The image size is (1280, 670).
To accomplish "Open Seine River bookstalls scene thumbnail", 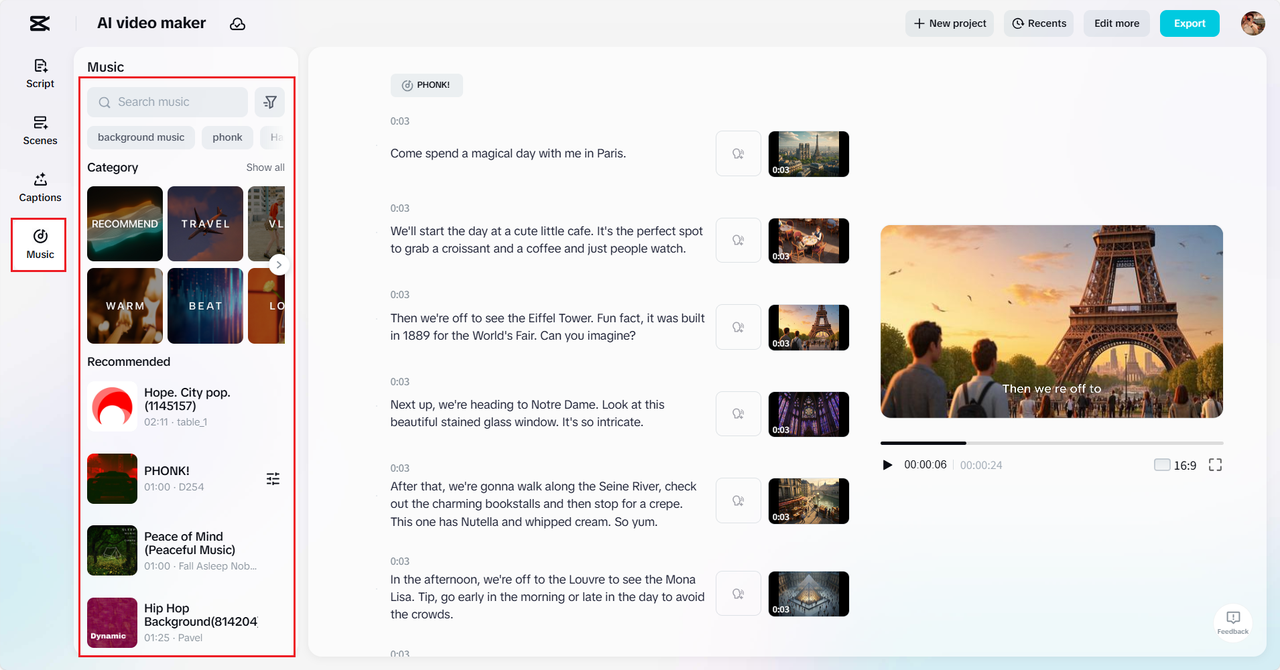I will click(808, 501).
